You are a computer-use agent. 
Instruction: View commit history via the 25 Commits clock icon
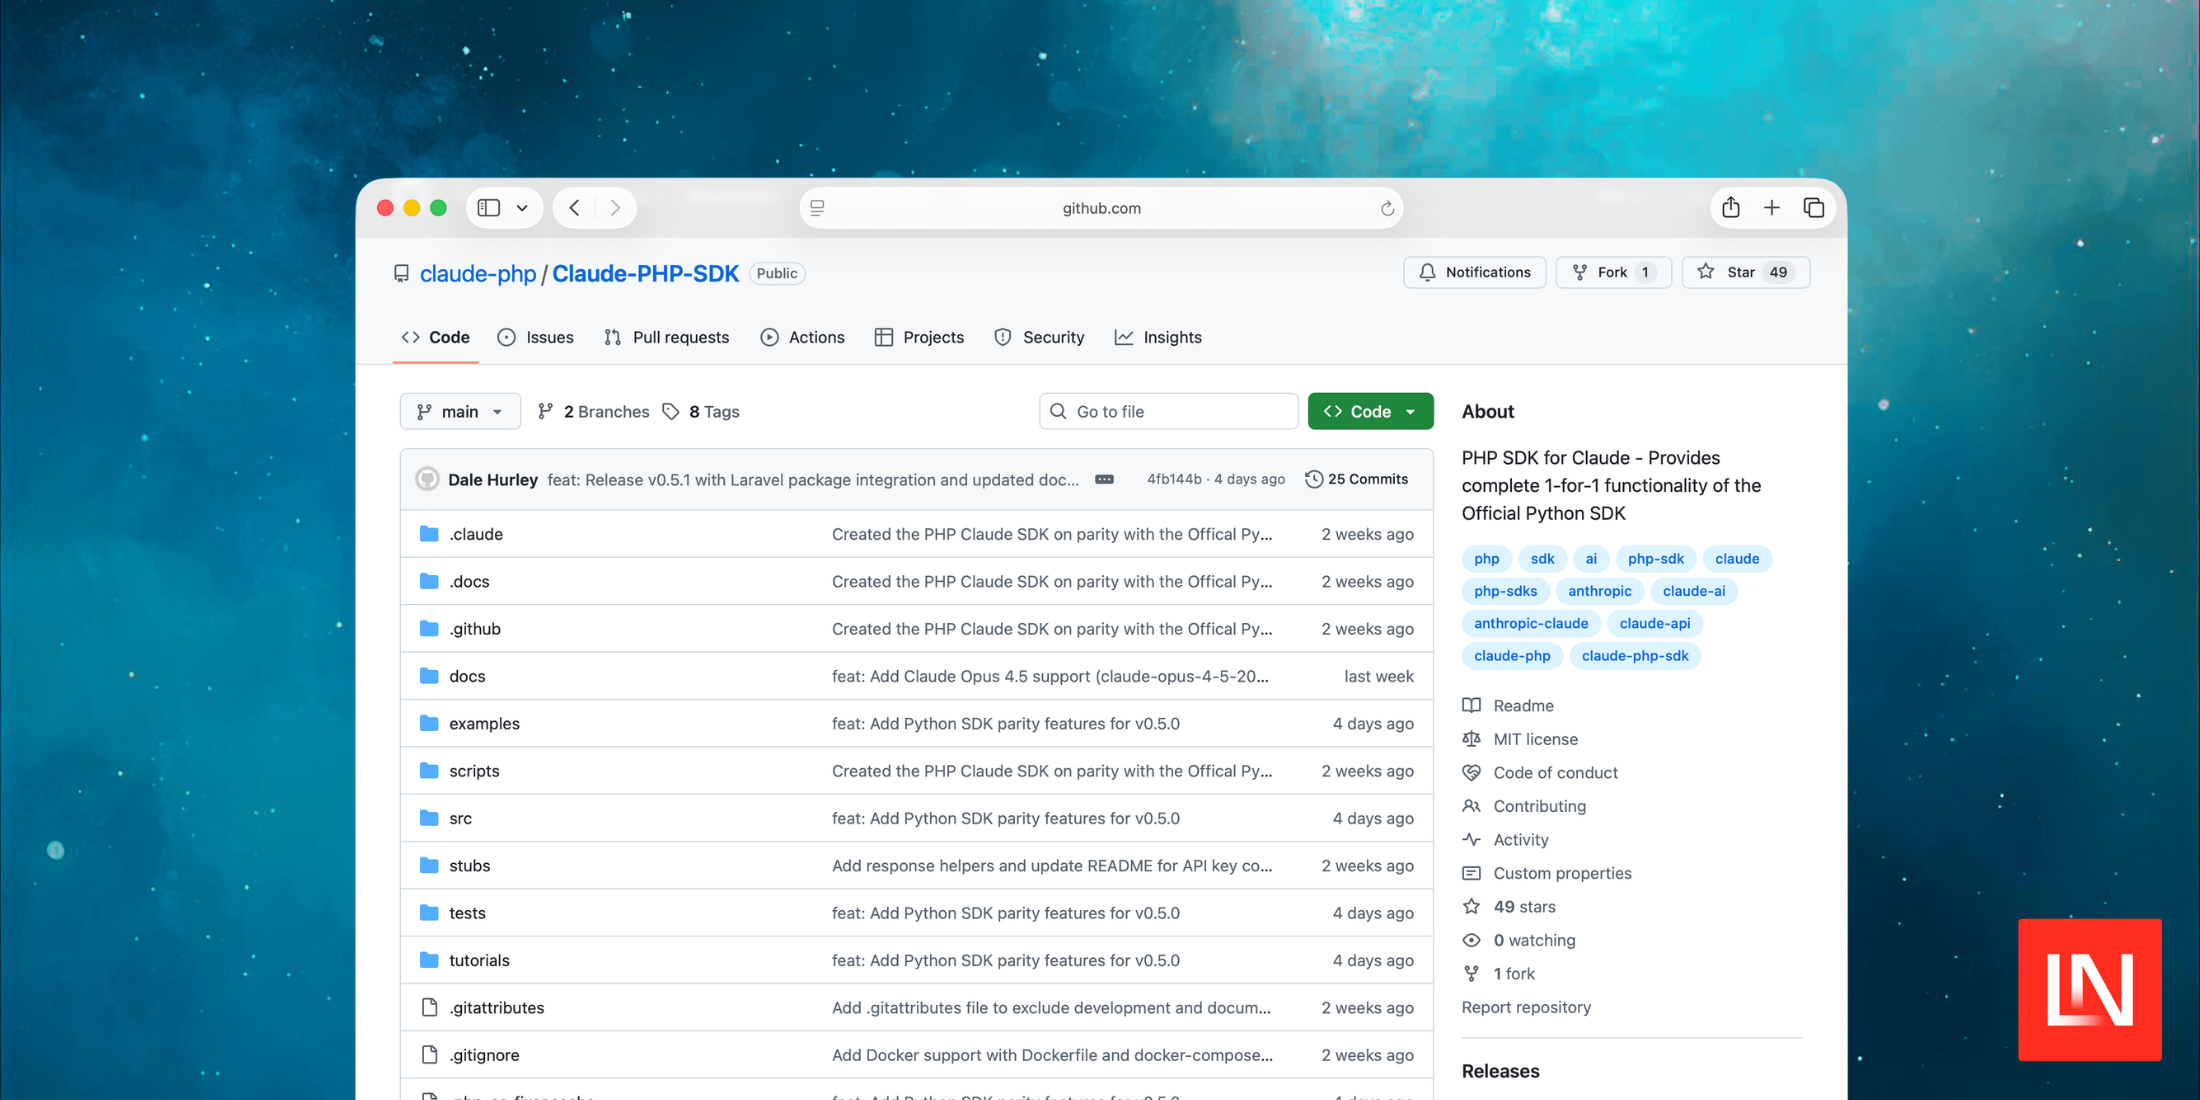pyautogui.click(x=1314, y=479)
